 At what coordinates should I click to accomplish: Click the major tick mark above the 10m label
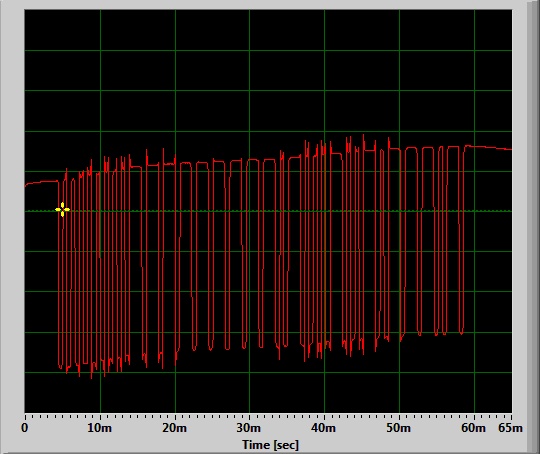101,416
